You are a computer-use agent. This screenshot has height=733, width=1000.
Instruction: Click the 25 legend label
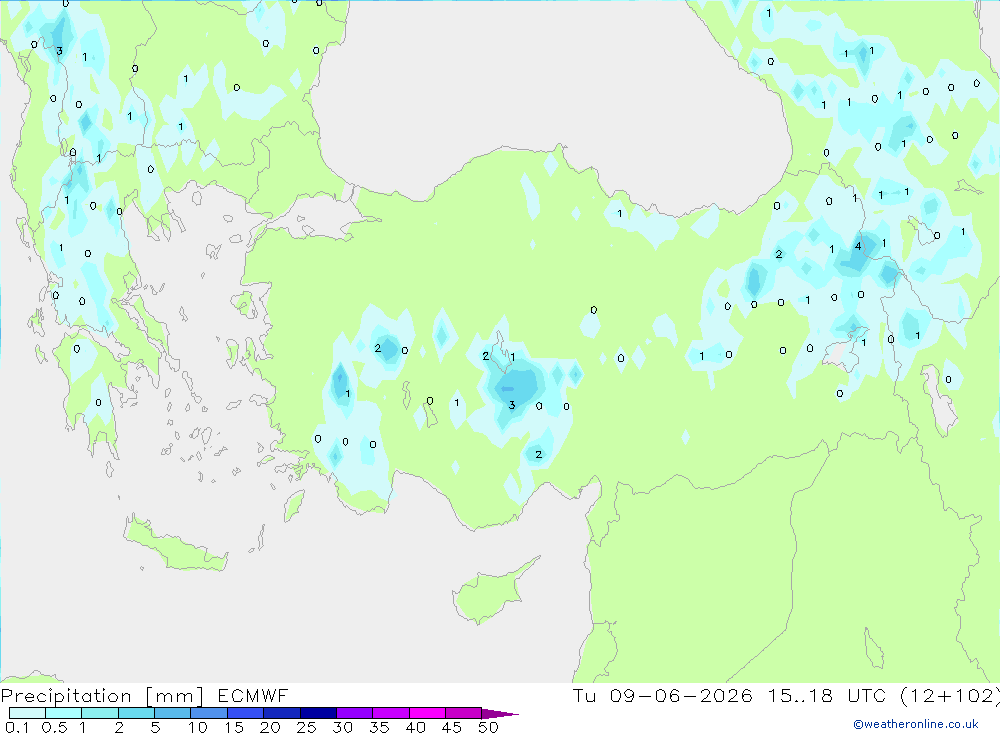tap(306, 727)
